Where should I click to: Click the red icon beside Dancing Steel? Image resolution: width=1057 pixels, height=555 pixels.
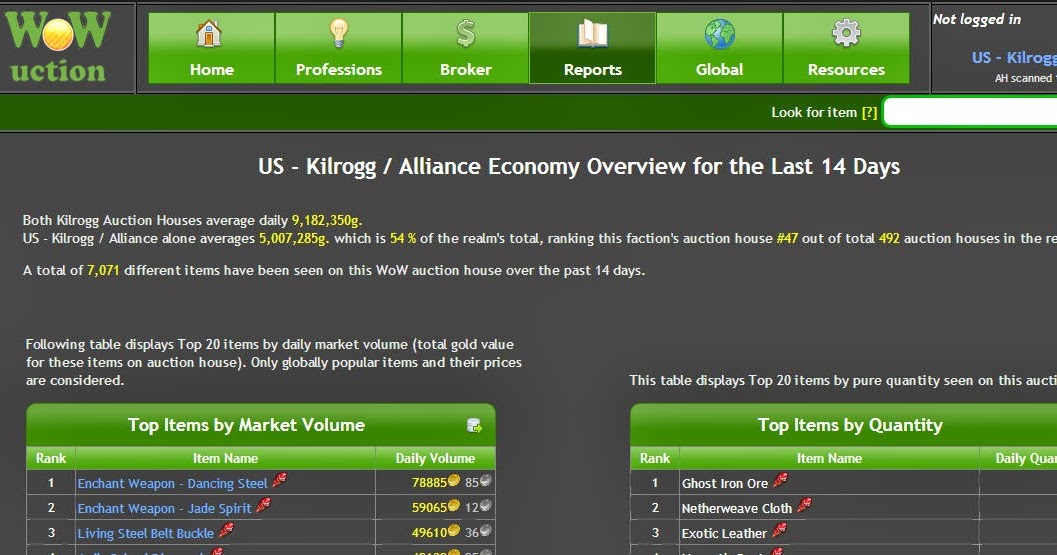[x=279, y=481]
